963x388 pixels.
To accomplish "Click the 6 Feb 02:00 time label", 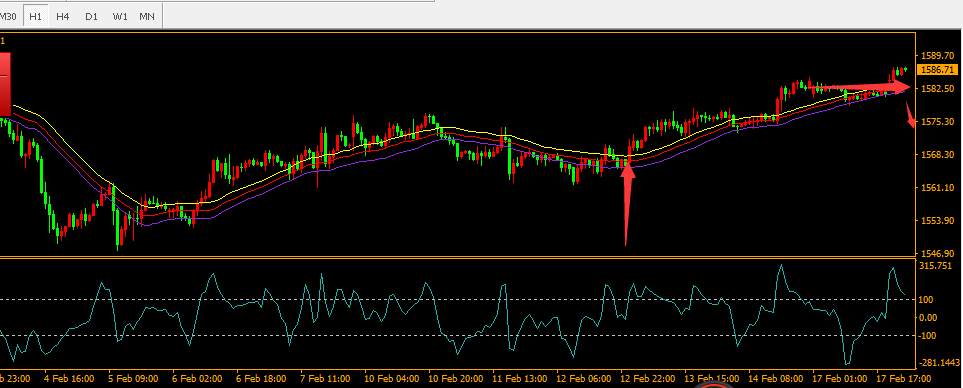I will point(197,379).
